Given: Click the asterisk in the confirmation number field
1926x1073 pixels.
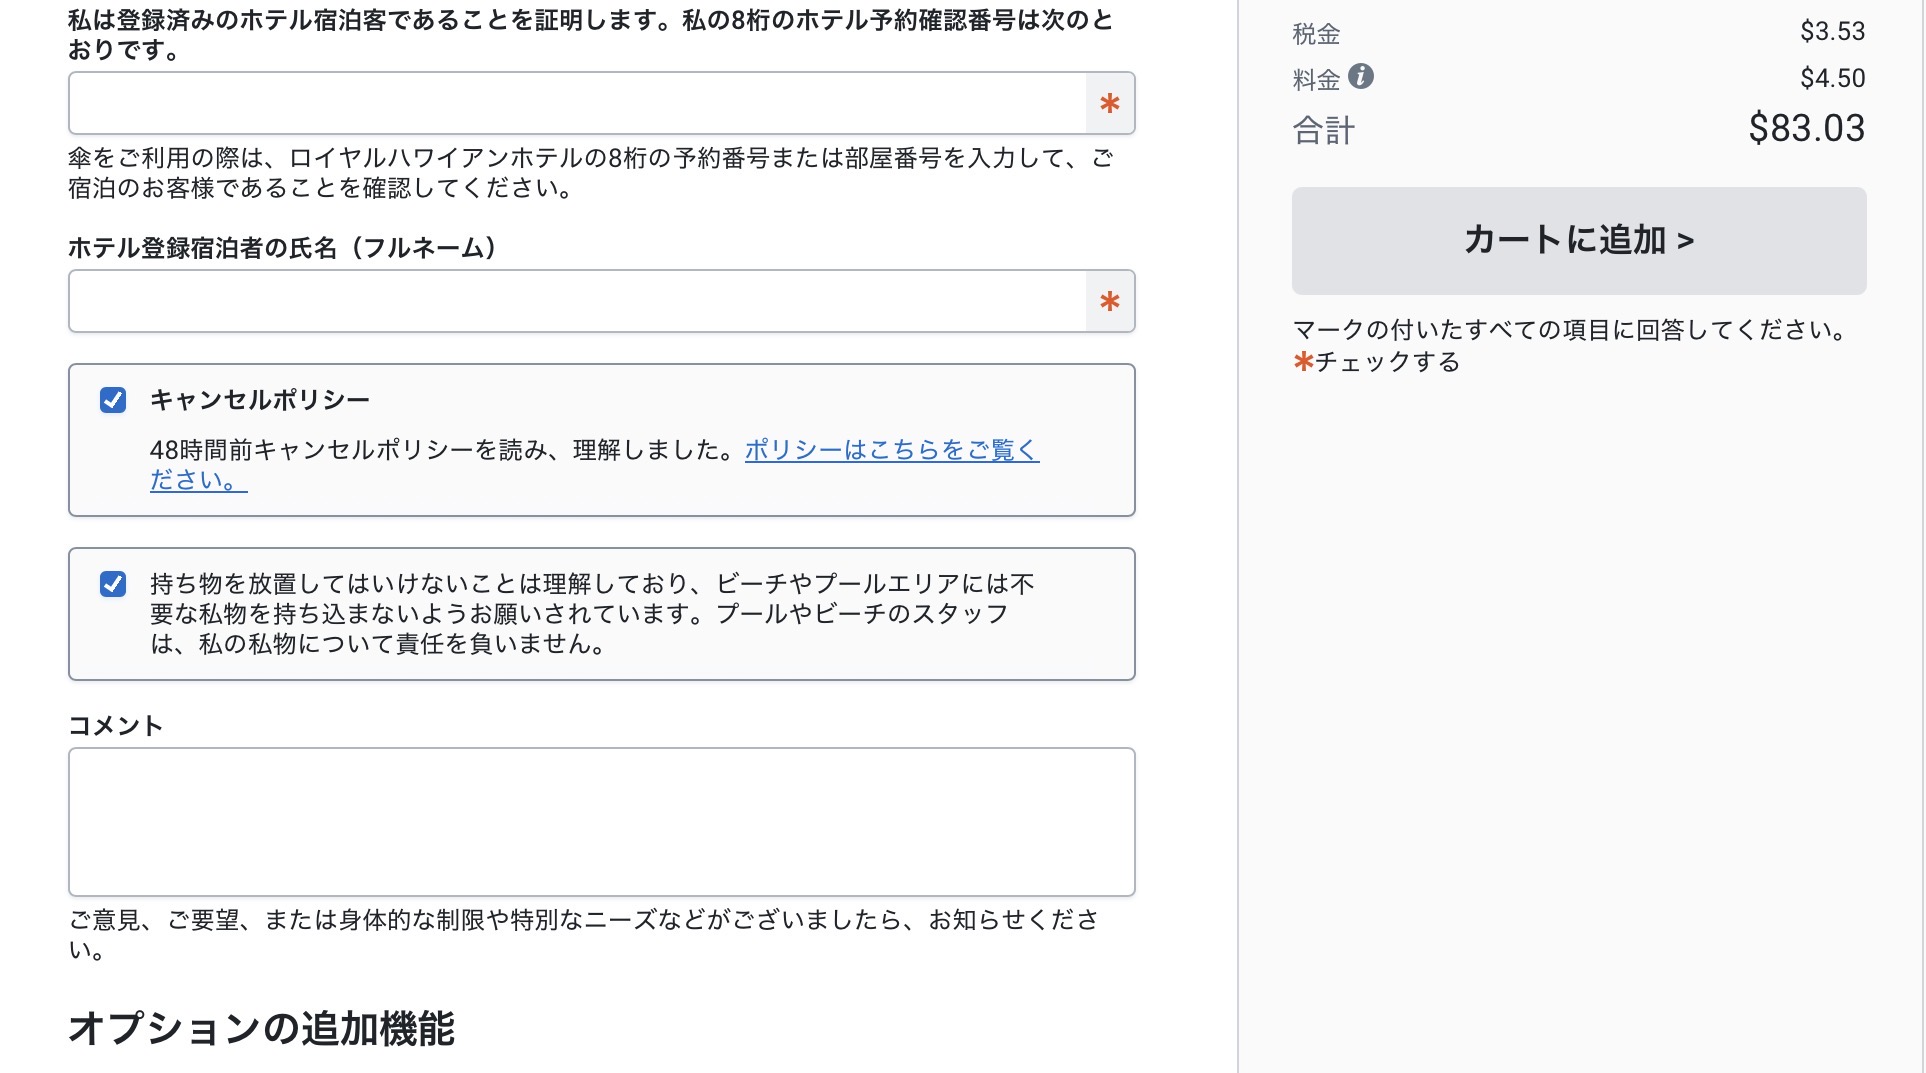Looking at the screenshot, I should click(x=1108, y=103).
